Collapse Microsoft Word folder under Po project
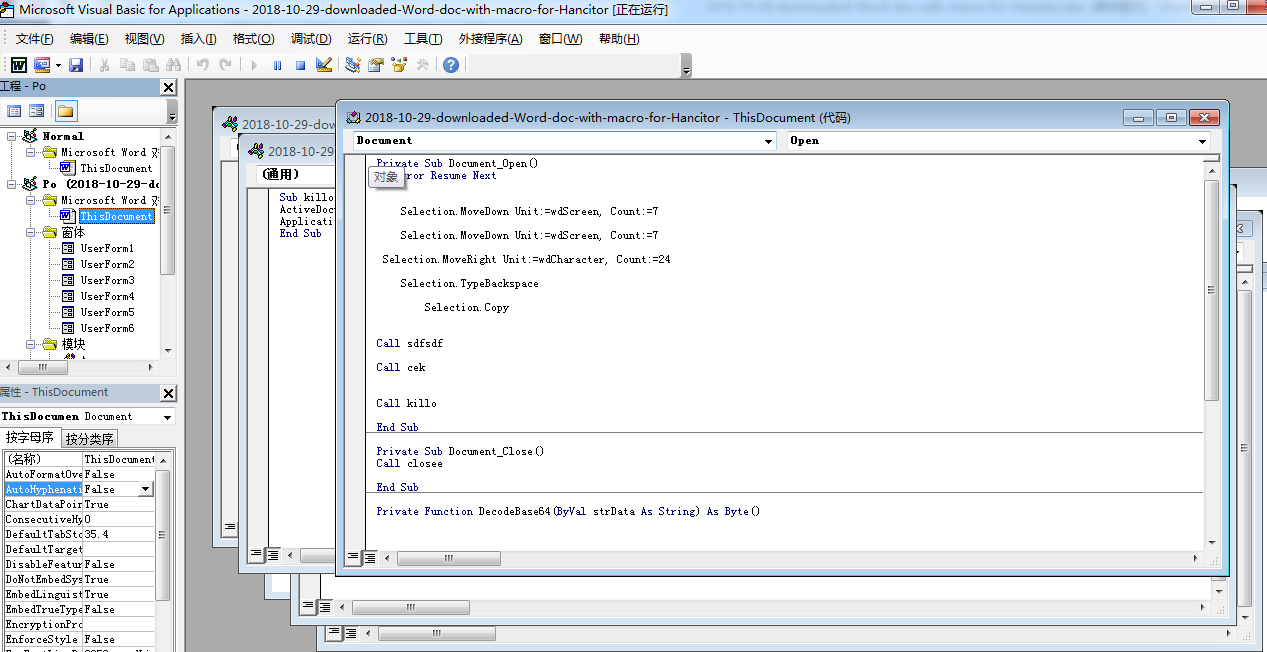 click(x=30, y=200)
